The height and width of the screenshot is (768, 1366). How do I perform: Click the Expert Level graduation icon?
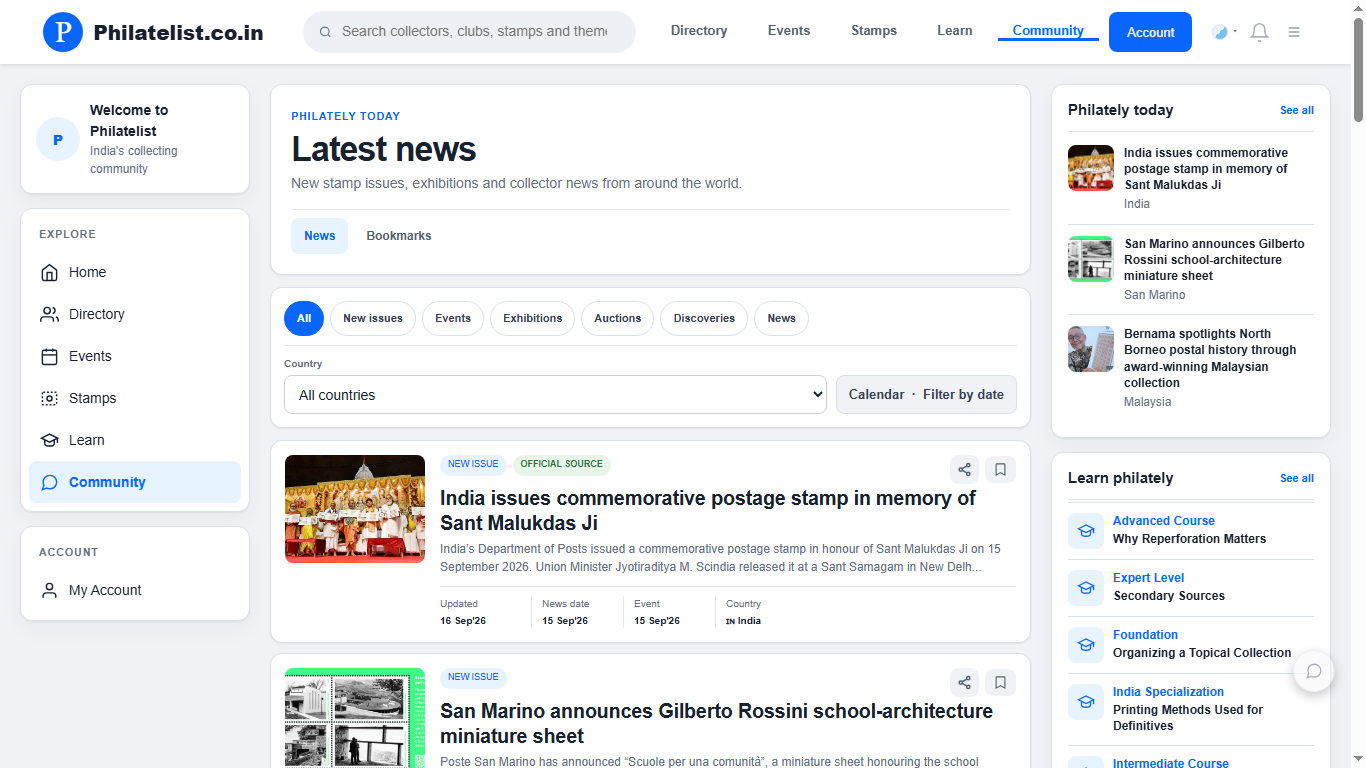[x=1086, y=587]
